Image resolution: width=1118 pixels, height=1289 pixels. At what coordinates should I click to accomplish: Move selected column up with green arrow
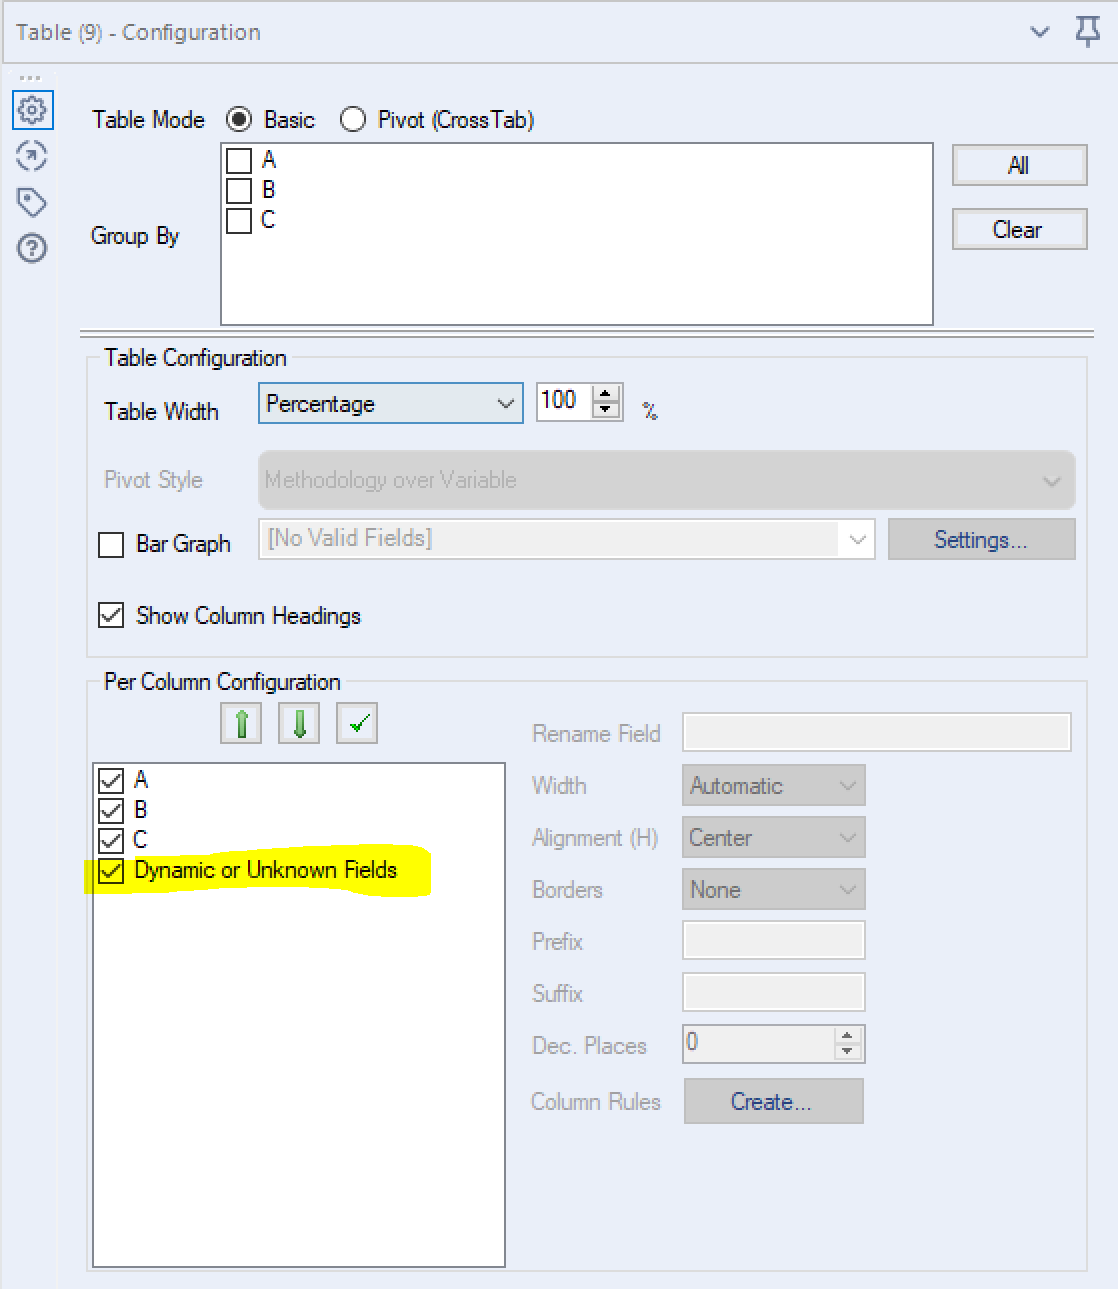pos(240,722)
